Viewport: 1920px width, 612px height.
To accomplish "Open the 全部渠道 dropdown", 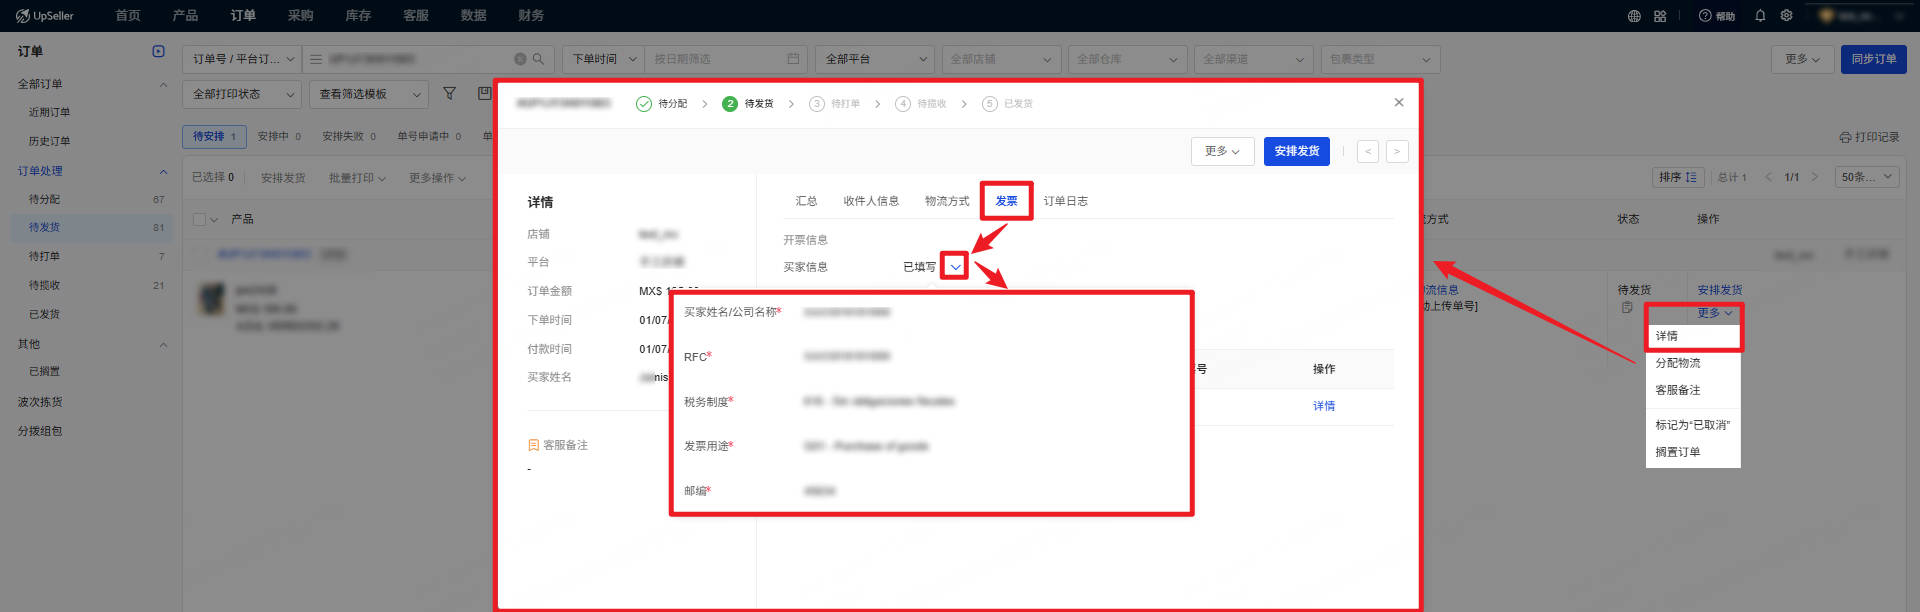I will [1253, 59].
